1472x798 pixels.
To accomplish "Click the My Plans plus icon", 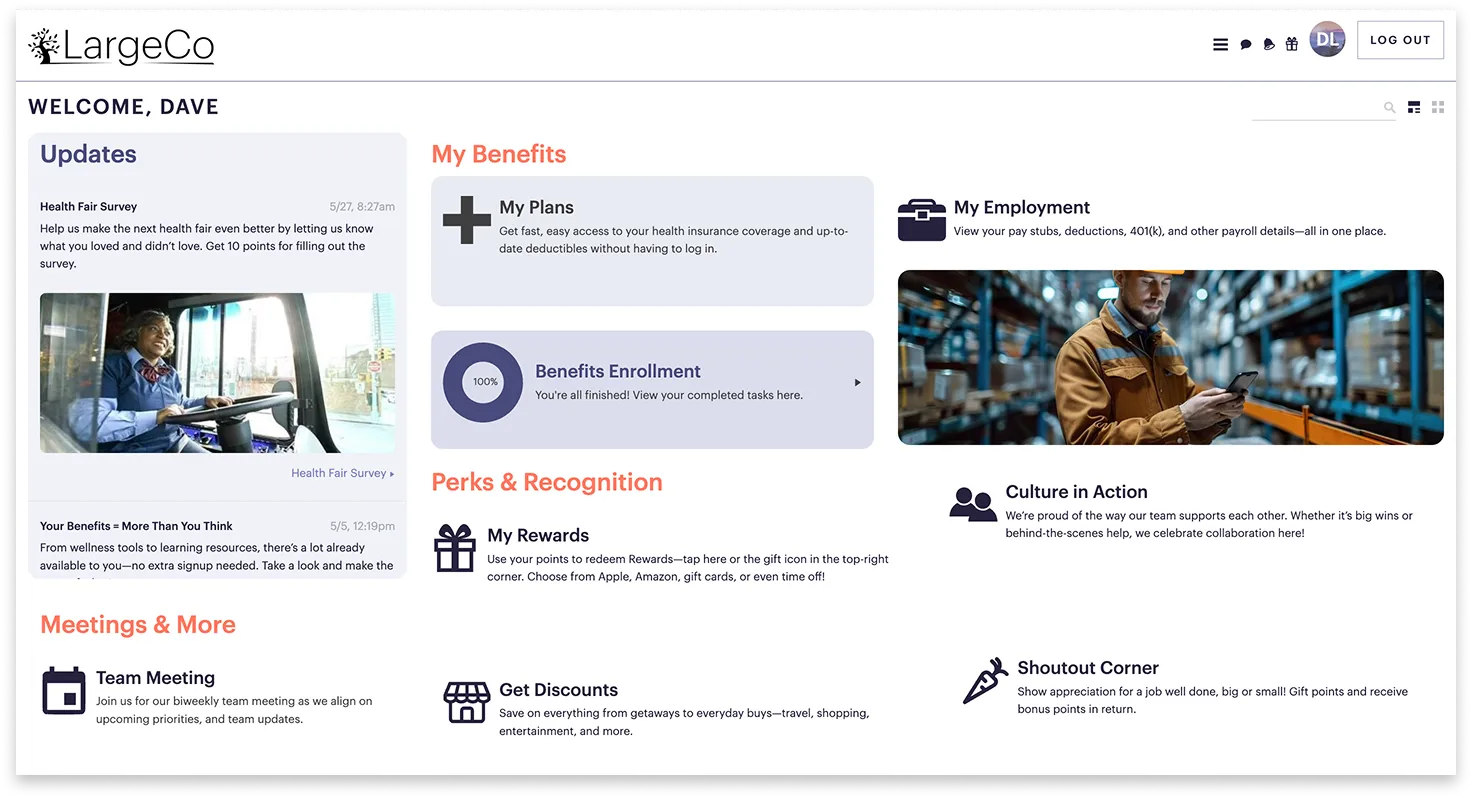I will click(467, 220).
